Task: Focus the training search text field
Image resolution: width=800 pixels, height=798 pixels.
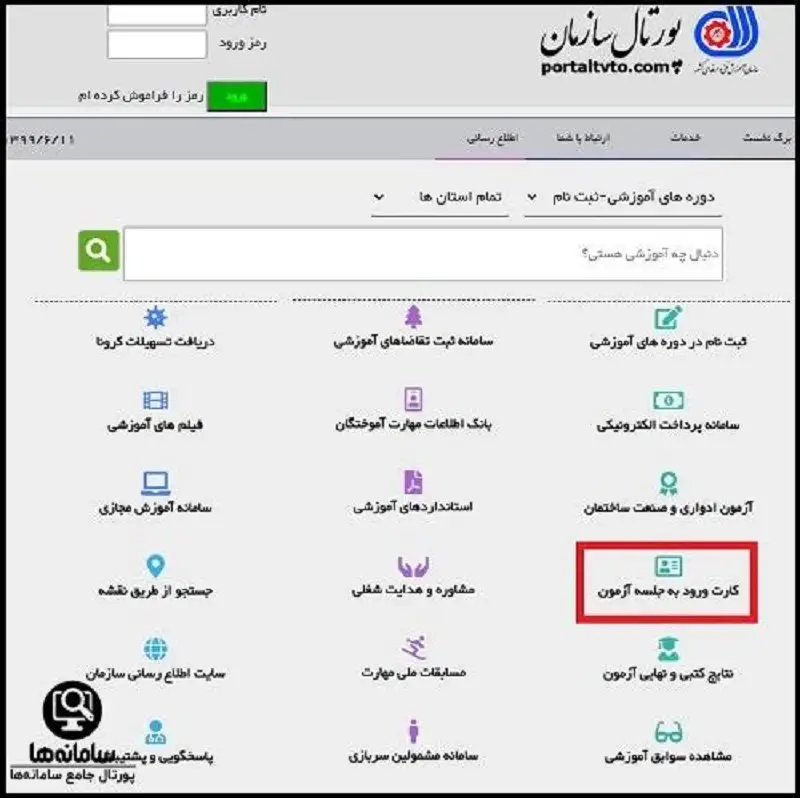Action: (423, 254)
